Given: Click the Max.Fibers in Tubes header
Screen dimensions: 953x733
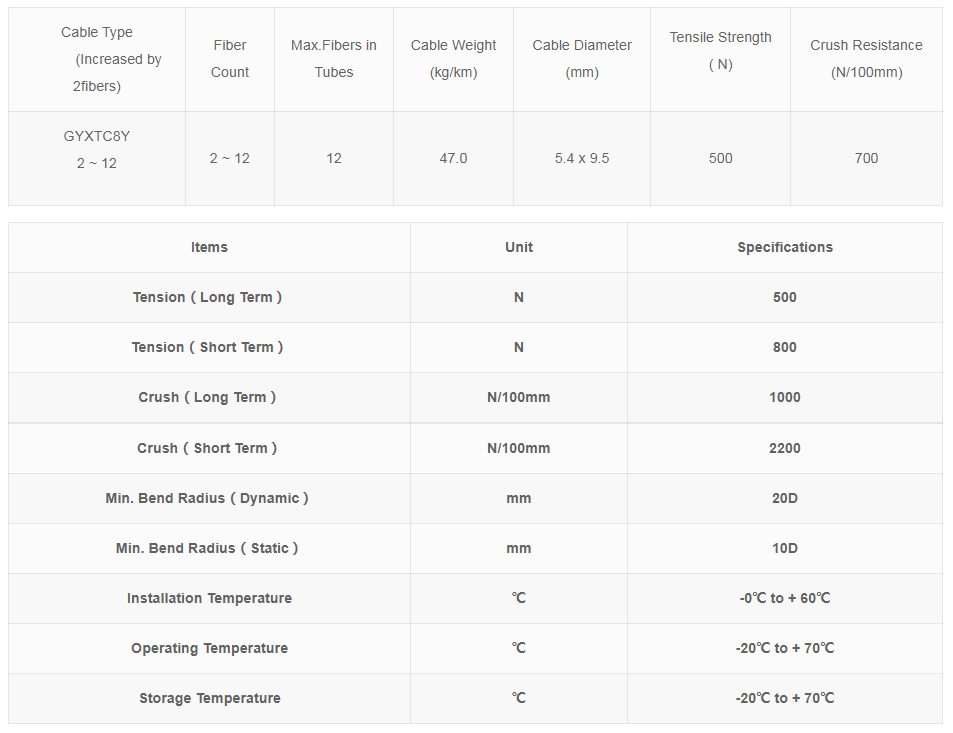Looking at the screenshot, I should tap(334, 59).
